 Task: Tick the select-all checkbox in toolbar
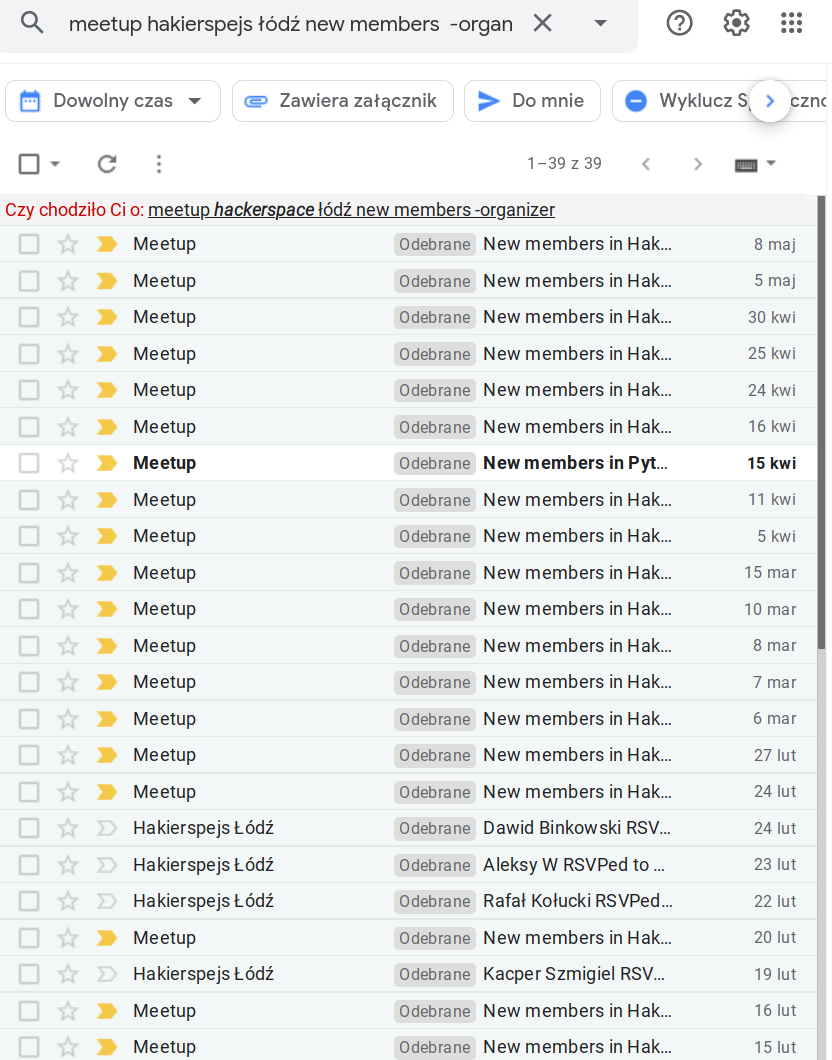(29, 164)
